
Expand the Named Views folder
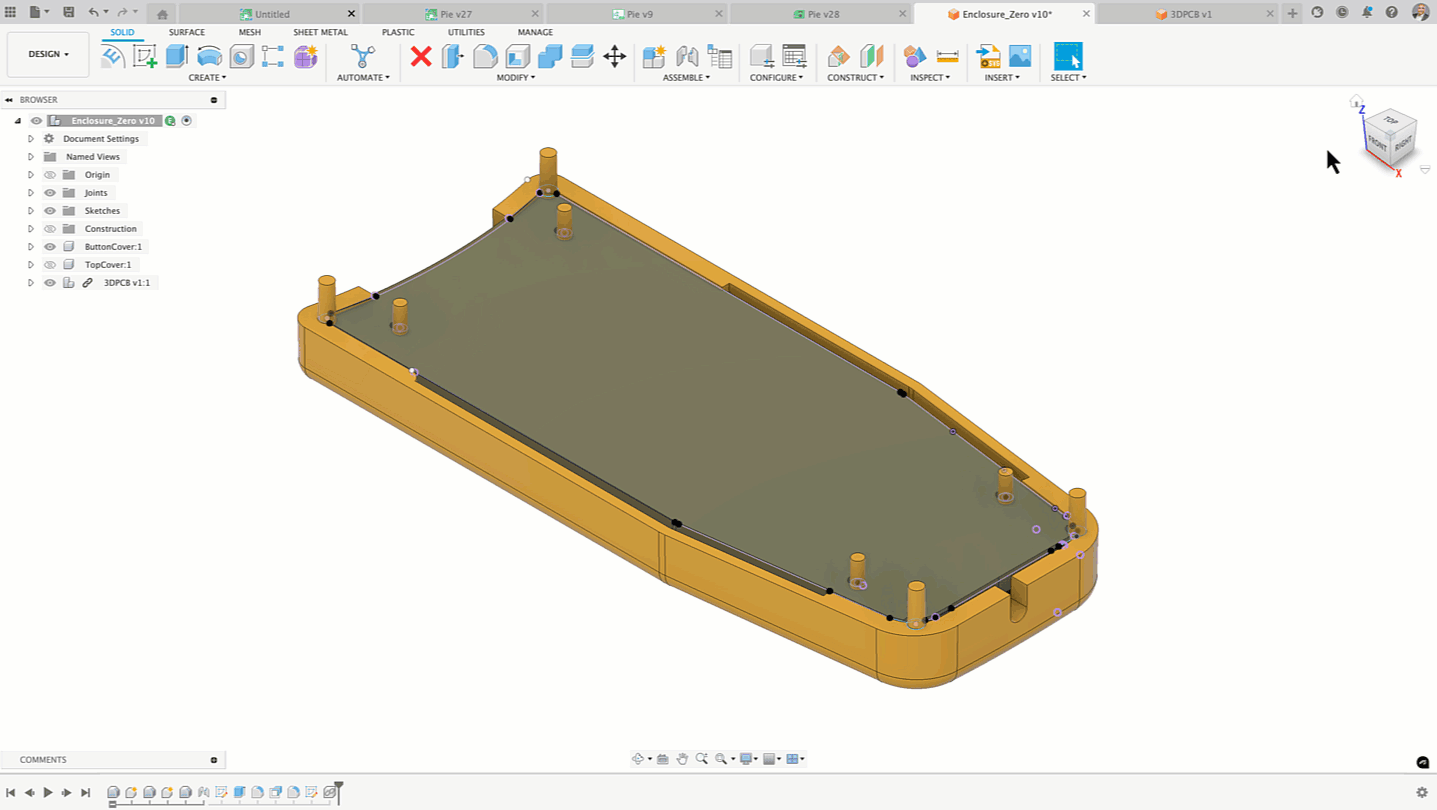[x=31, y=157]
